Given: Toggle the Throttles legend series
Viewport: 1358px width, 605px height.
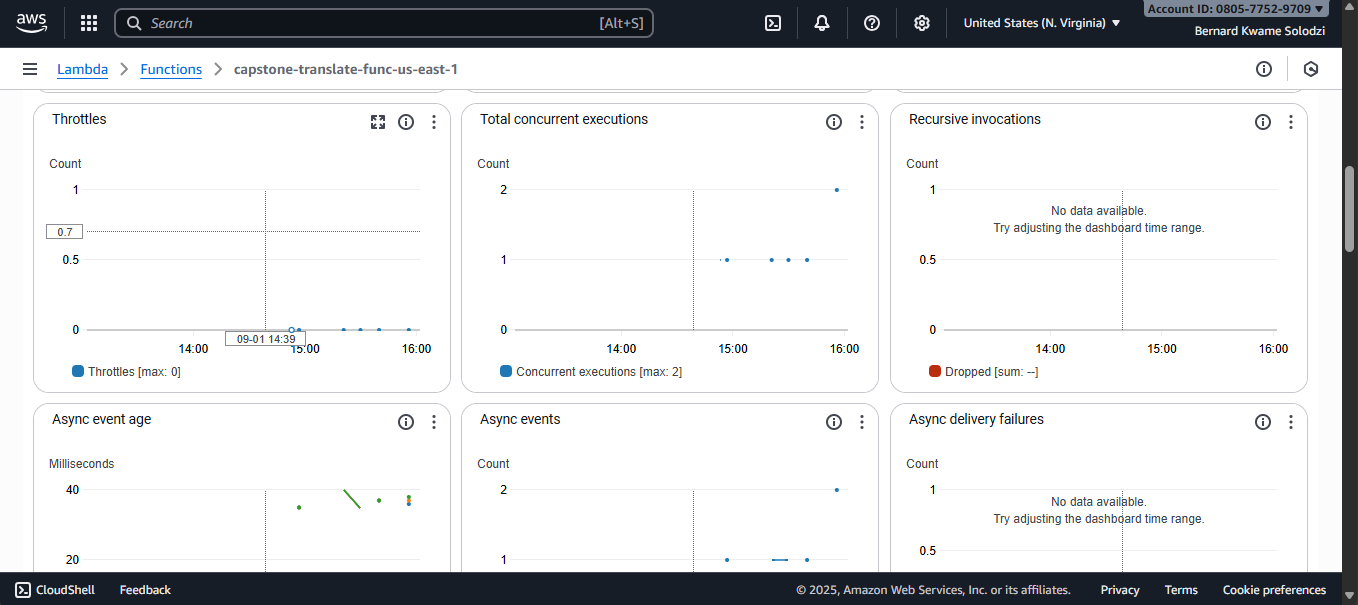Looking at the screenshot, I should (78, 371).
